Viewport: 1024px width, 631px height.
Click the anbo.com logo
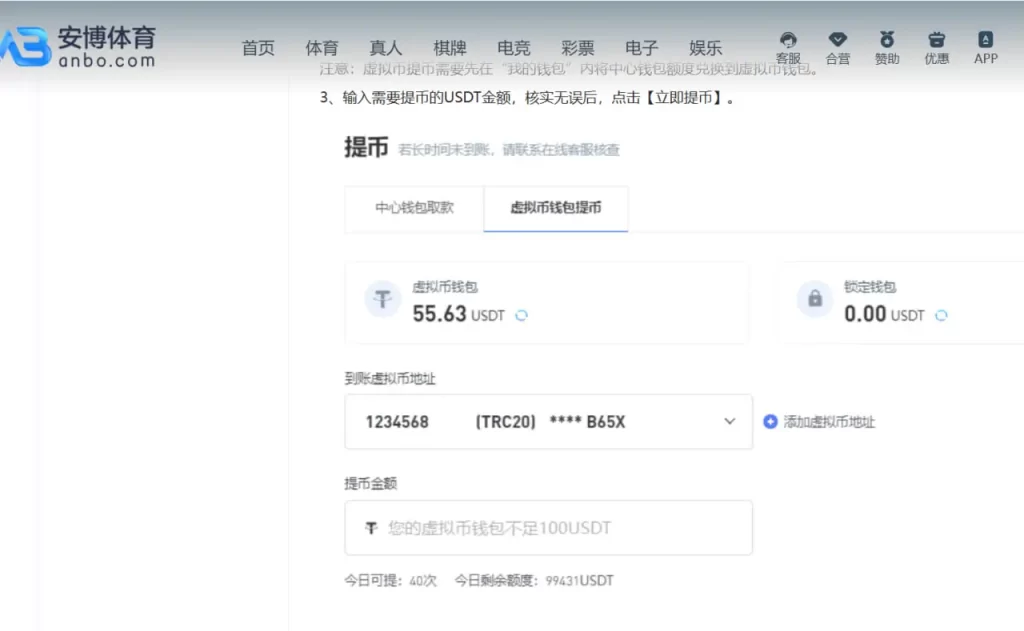coord(80,45)
